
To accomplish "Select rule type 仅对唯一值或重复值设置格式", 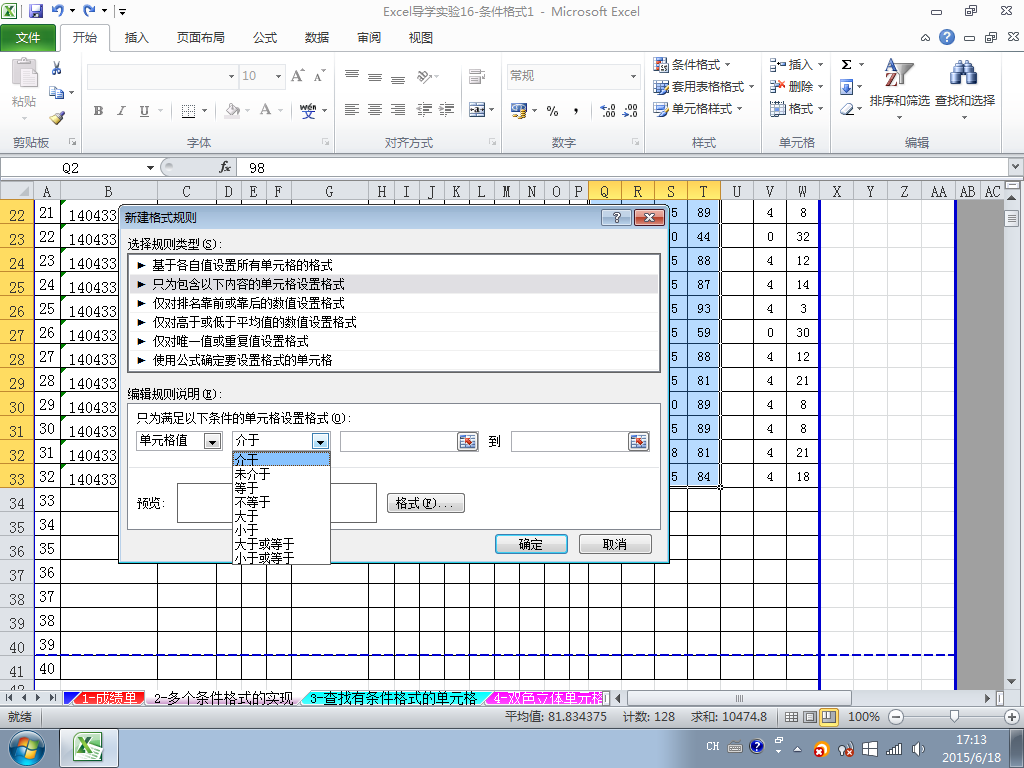I will [x=394, y=341].
